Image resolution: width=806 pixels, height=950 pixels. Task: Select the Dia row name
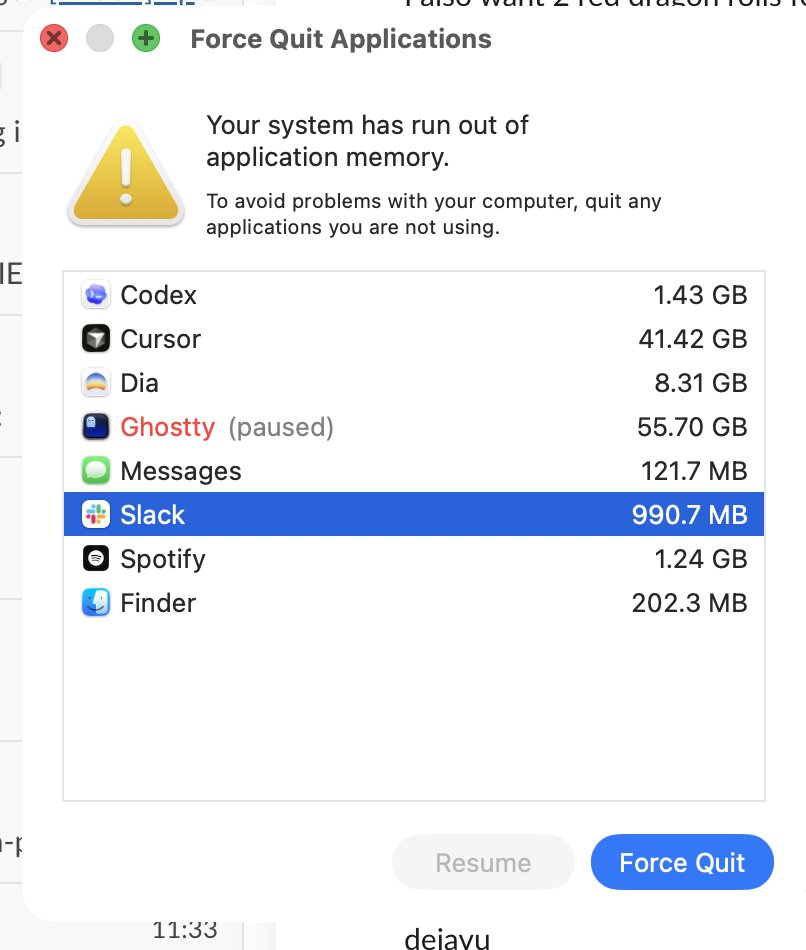click(139, 383)
